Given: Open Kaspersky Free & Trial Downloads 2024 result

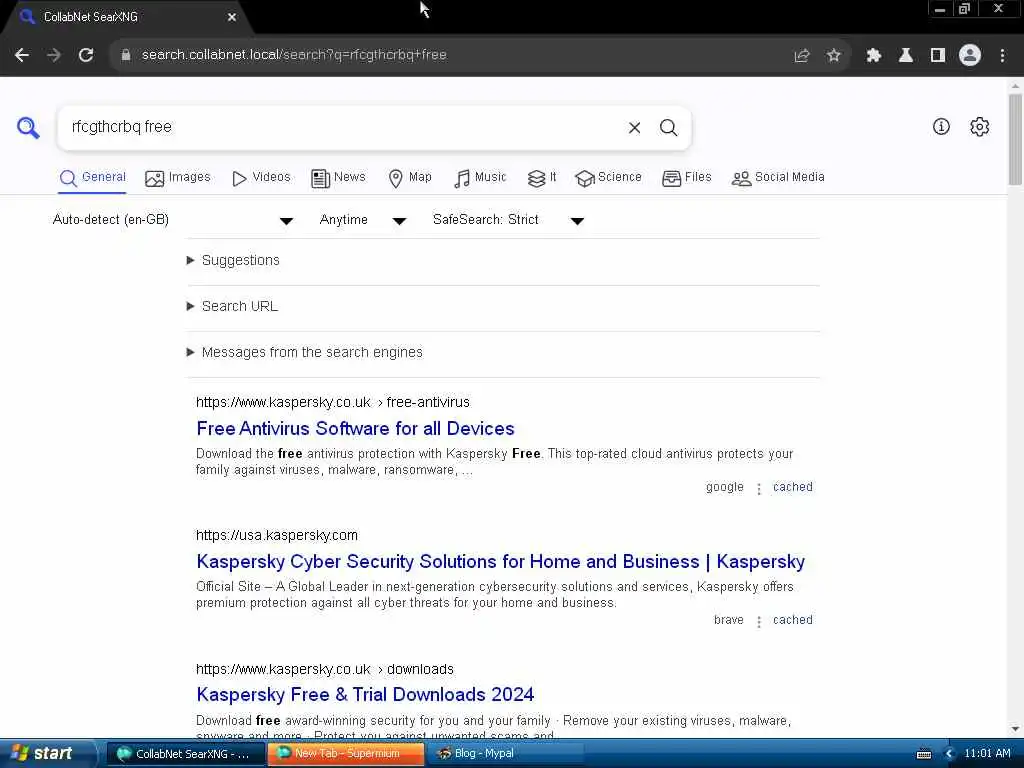Looking at the screenshot, I should (365, 695).
